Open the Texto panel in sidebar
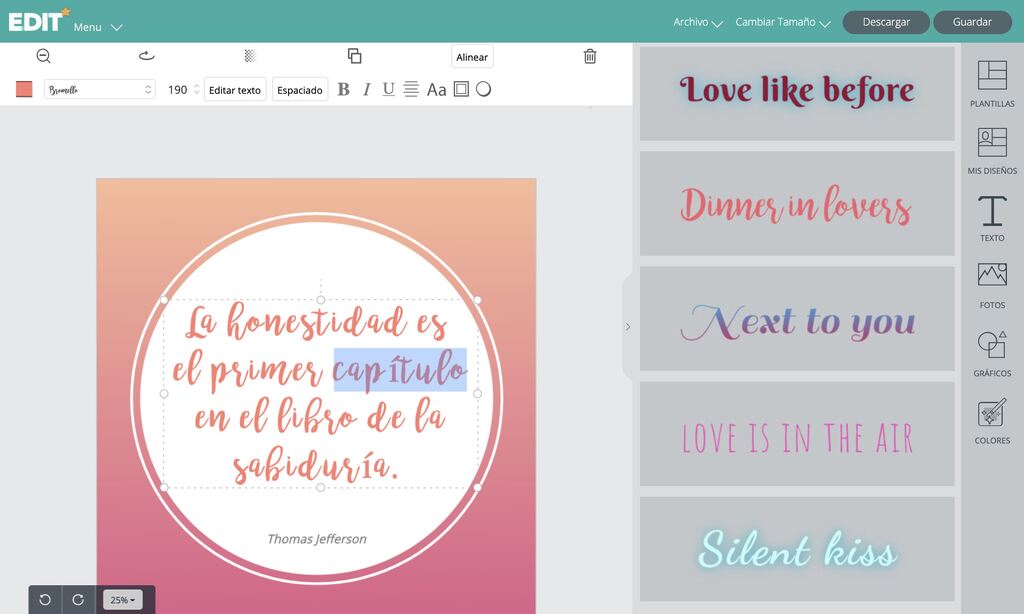This screenshot has height=614, width=1024. pos(992,218)
